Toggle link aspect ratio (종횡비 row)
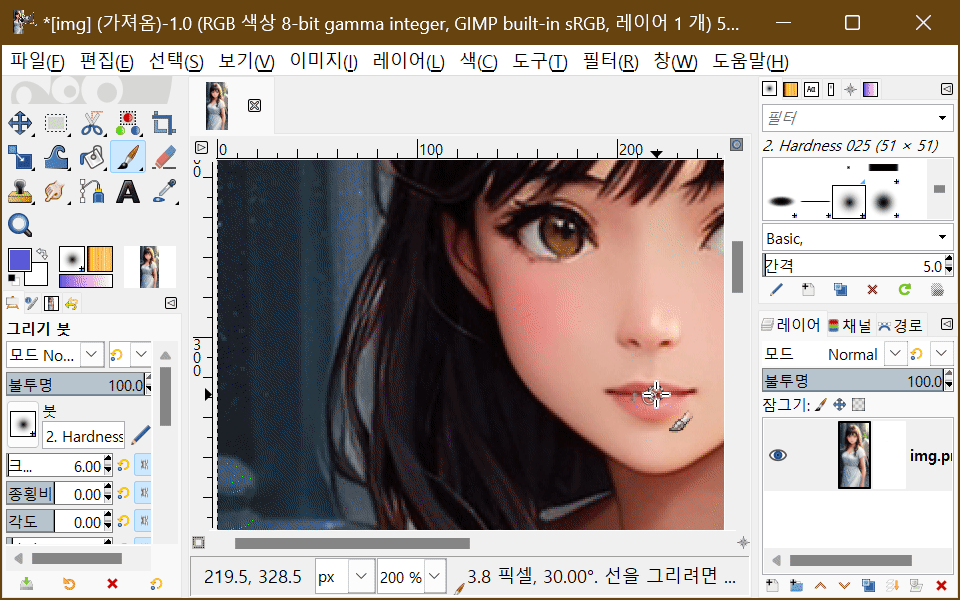The image size is (960, 600). [144, 493]
